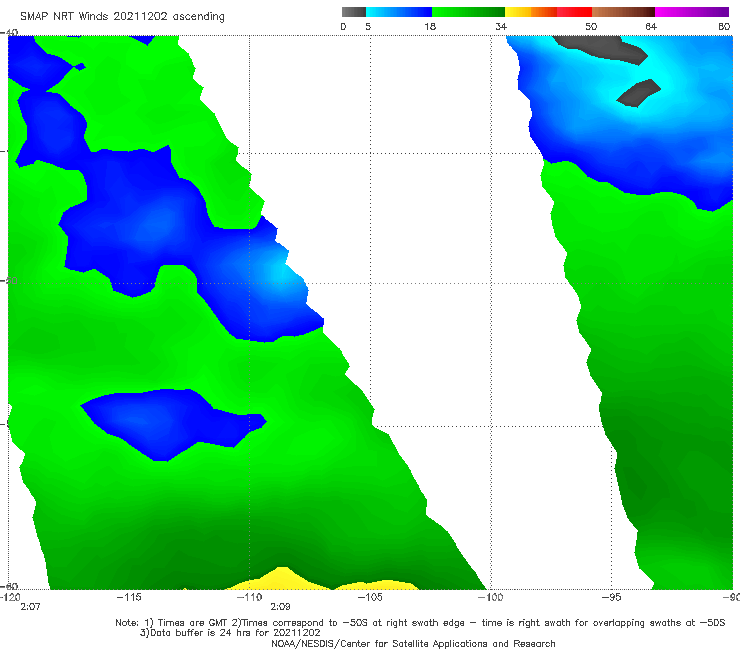The height and width of the screenshot is (650, 740).
Task: Select the magenta-purple segment of the color bar
Action: tap(692, 12)
